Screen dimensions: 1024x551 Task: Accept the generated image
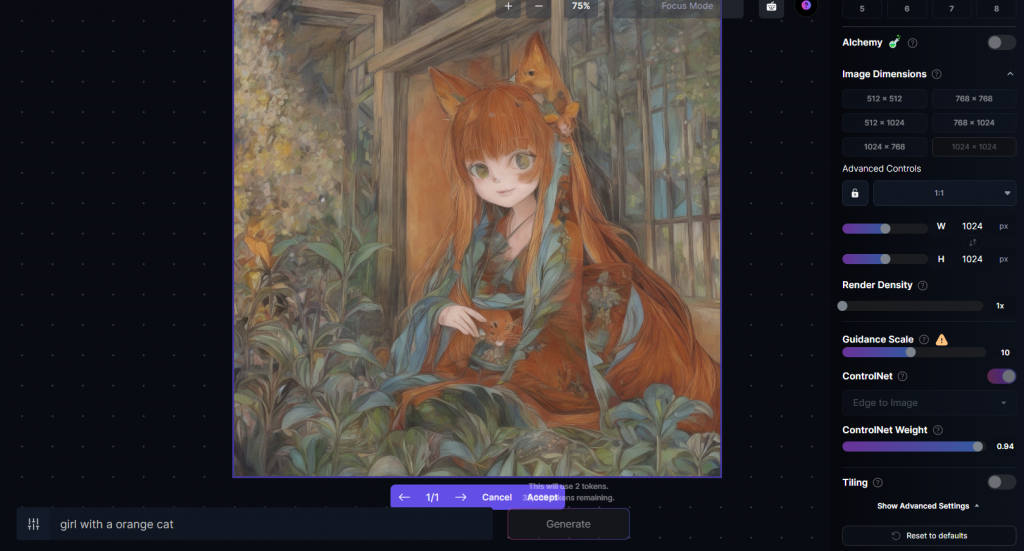(543, 497)
